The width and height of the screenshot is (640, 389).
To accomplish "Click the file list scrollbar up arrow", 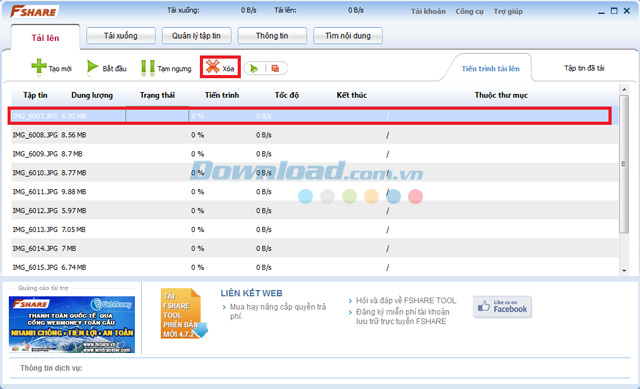I will pos(624,89).
